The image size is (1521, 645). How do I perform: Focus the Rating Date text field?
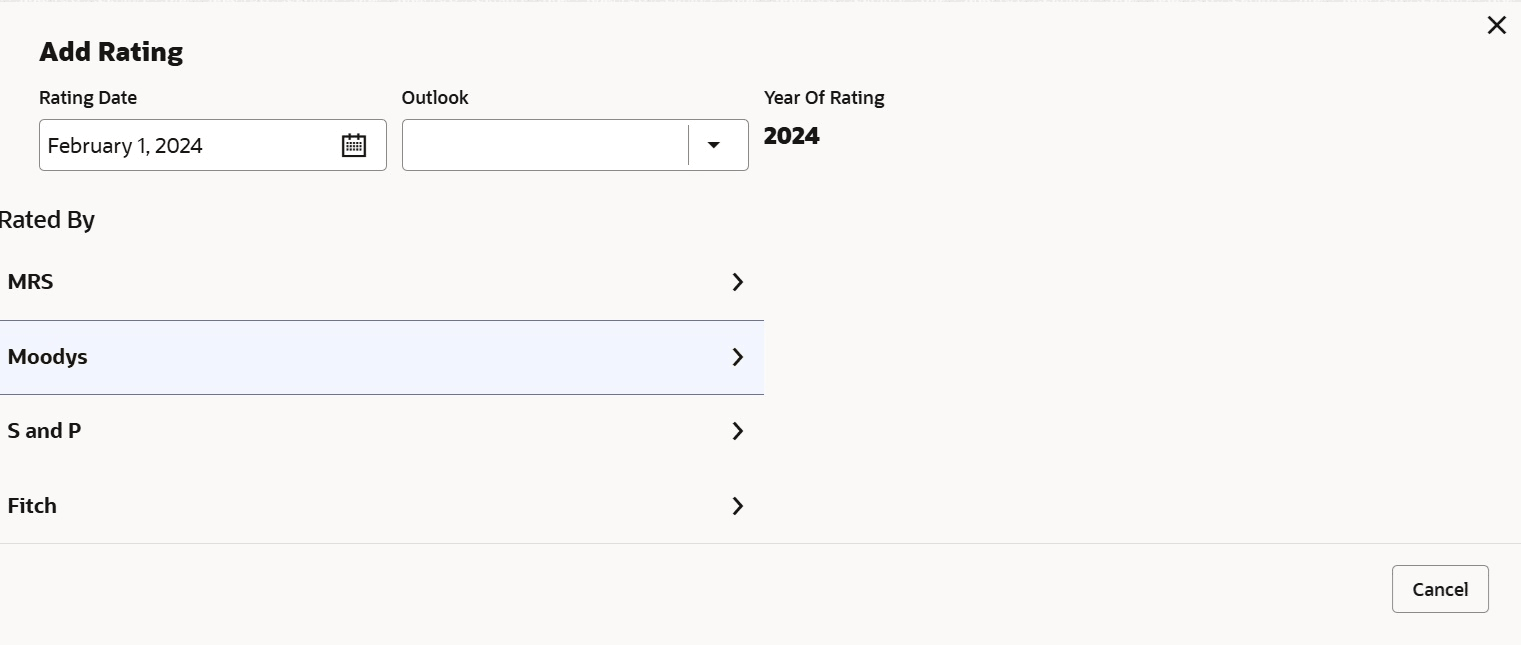(x=185, y=145)
